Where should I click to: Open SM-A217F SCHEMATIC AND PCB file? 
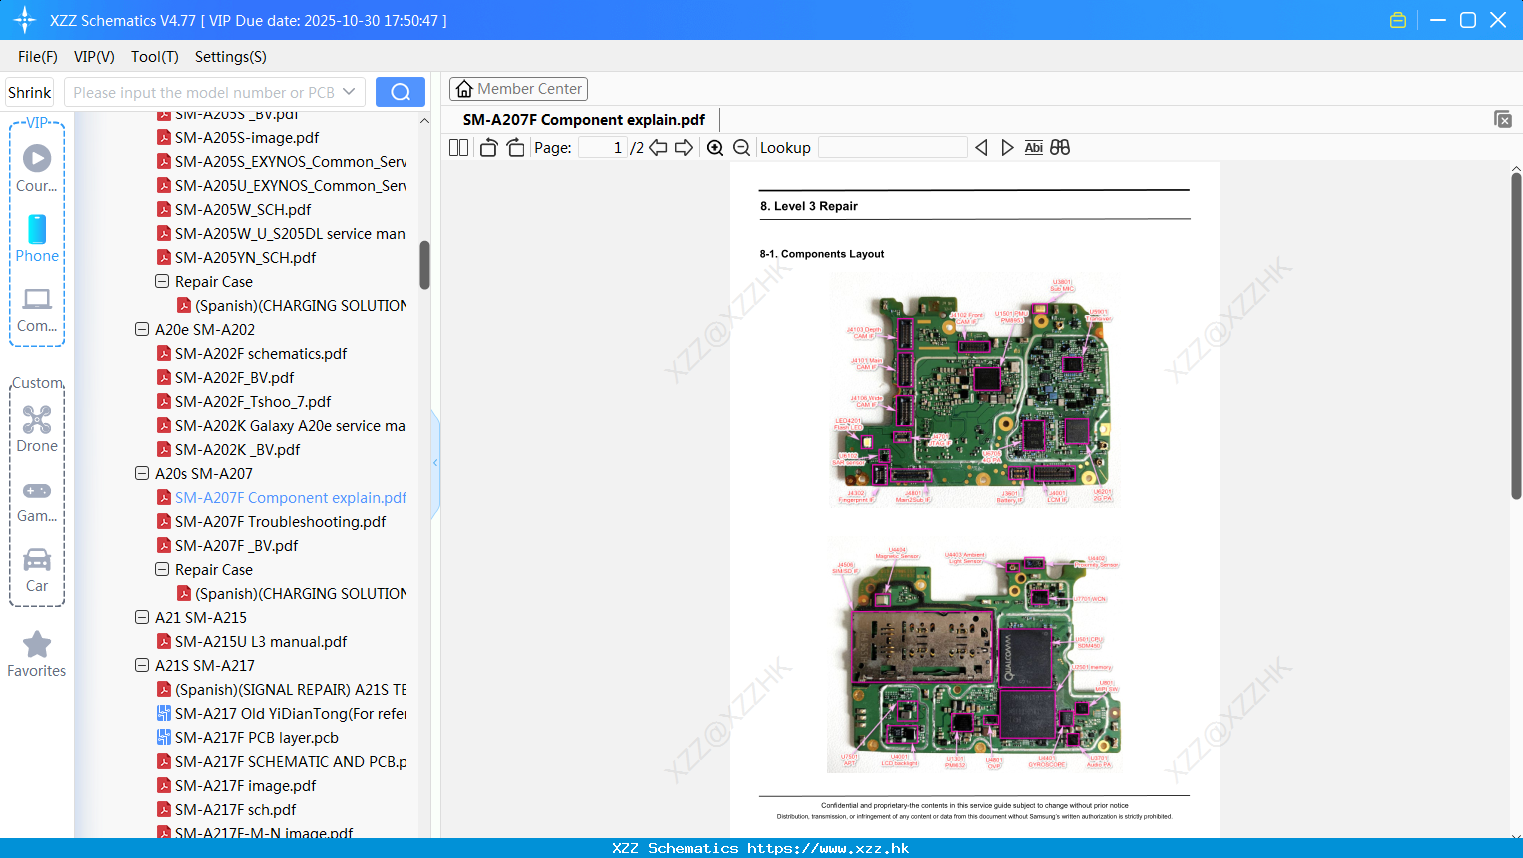click(282, 761)
